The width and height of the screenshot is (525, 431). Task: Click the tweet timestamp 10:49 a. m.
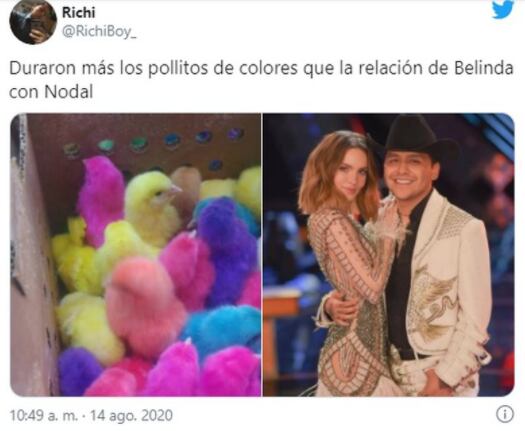44,416
